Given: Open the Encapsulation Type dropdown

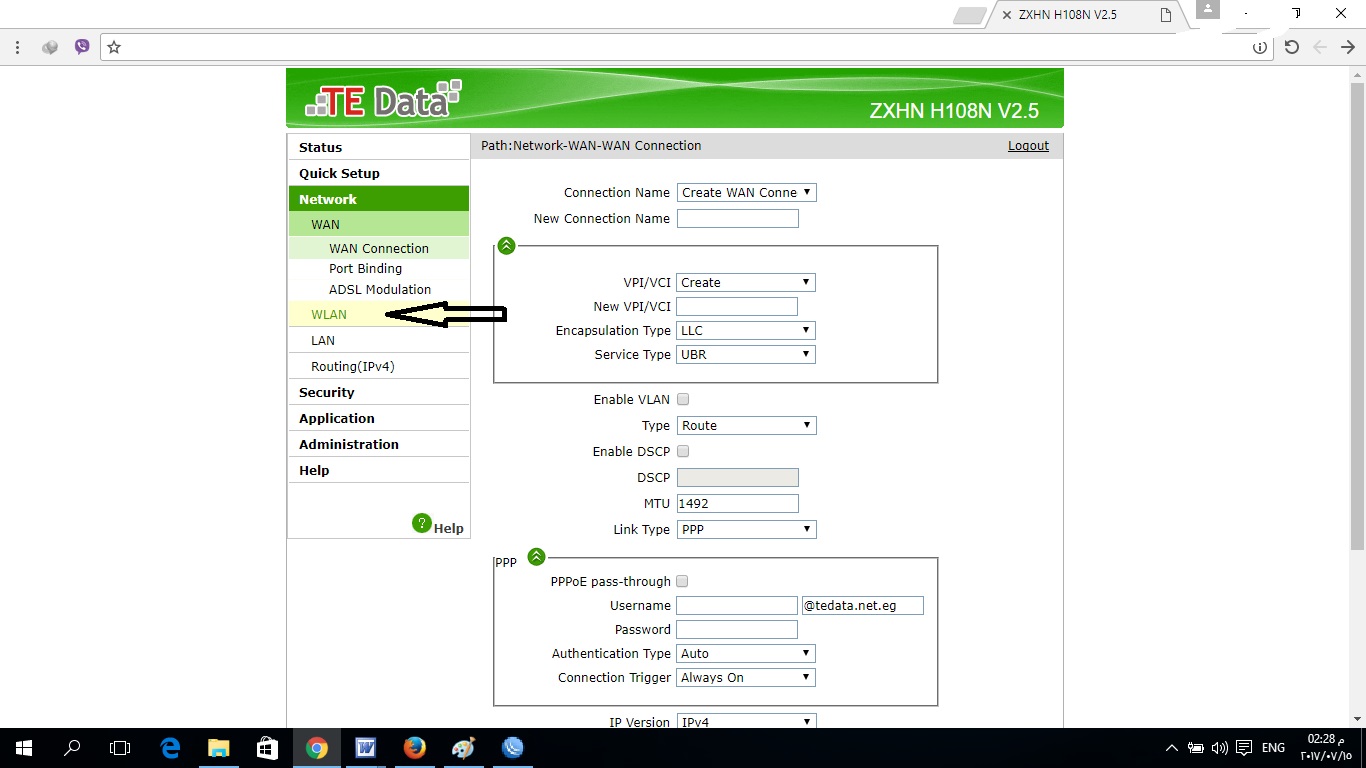Looking at the screenshot, I should coord(746,330).
